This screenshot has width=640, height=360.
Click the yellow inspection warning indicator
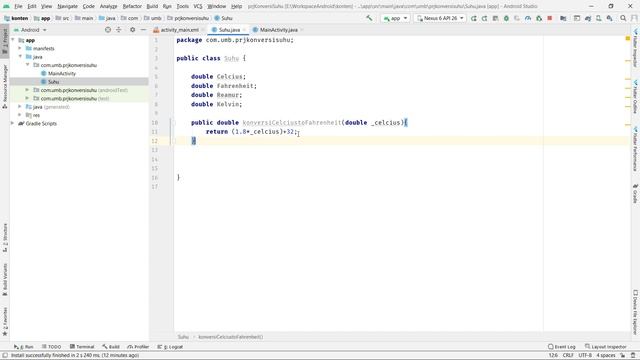pyautogui.click(x=628, y=38)
